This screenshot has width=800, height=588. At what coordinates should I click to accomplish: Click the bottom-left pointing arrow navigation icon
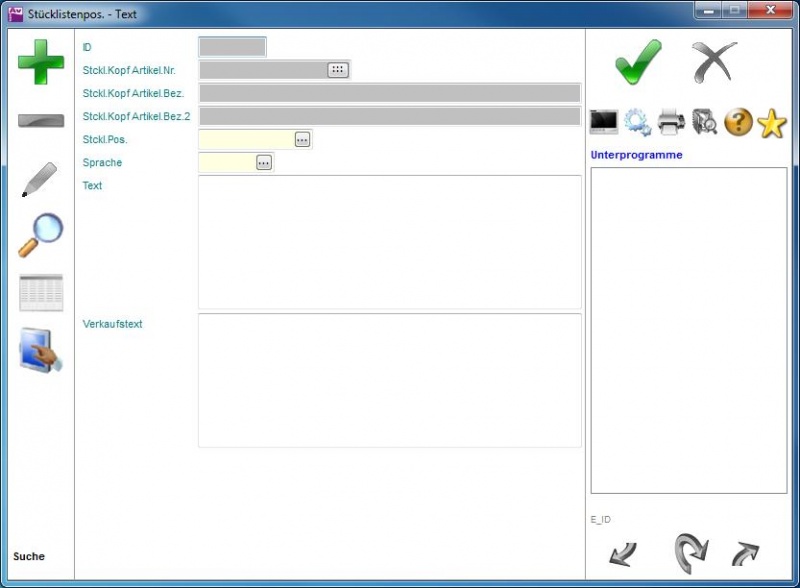pos(622,553)
